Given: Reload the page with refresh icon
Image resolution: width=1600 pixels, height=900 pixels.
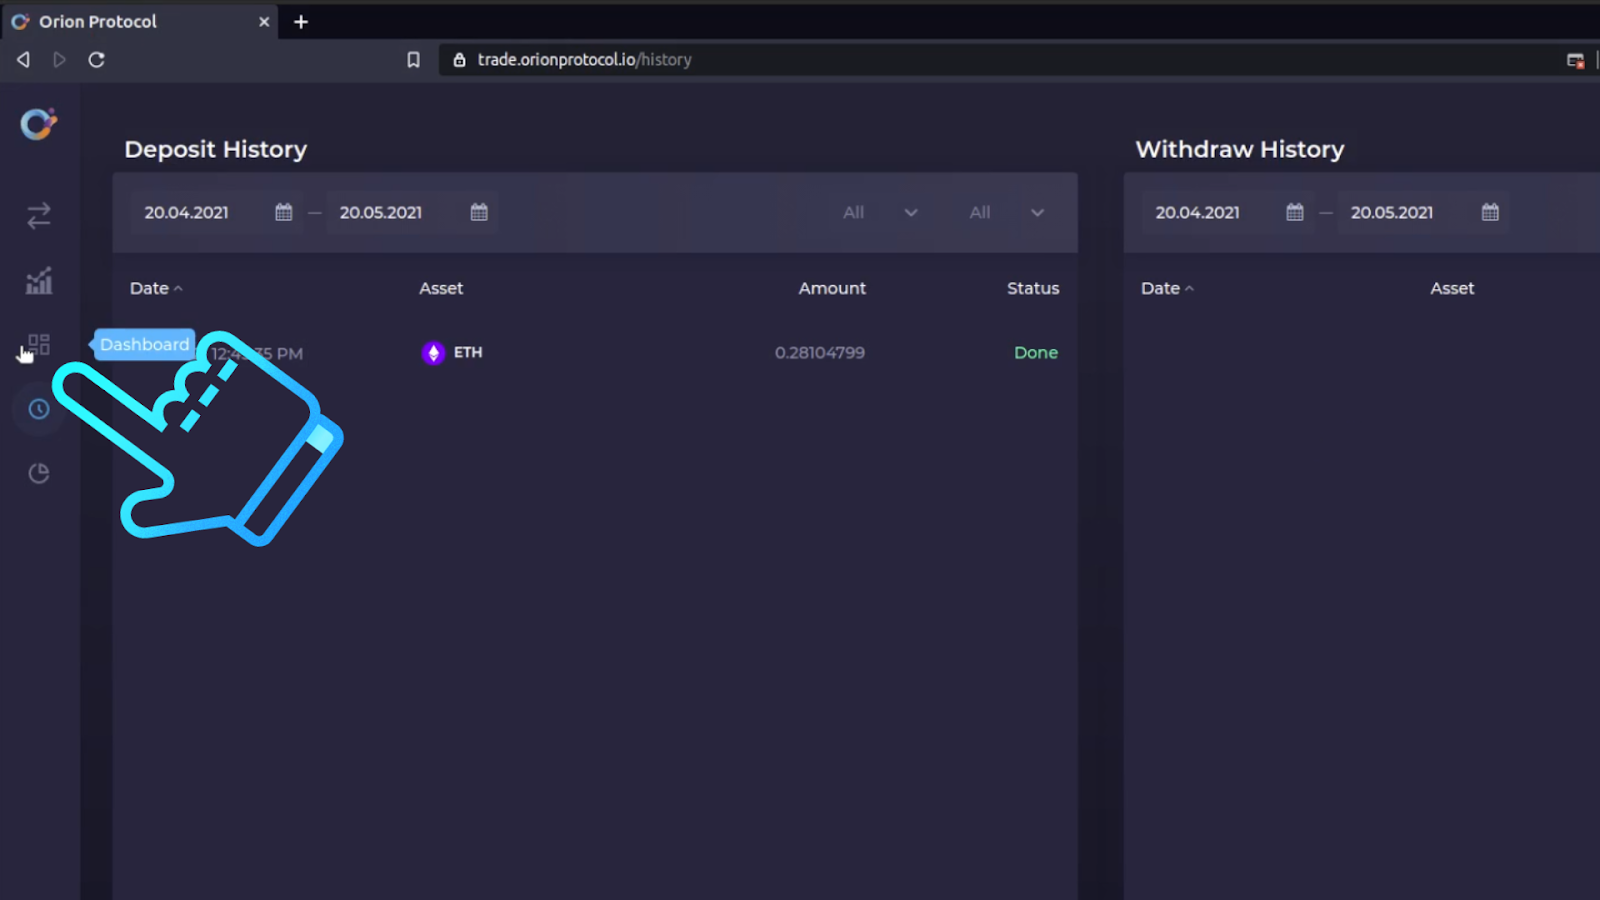Looking at the screenshot, I should coord(96,60).
